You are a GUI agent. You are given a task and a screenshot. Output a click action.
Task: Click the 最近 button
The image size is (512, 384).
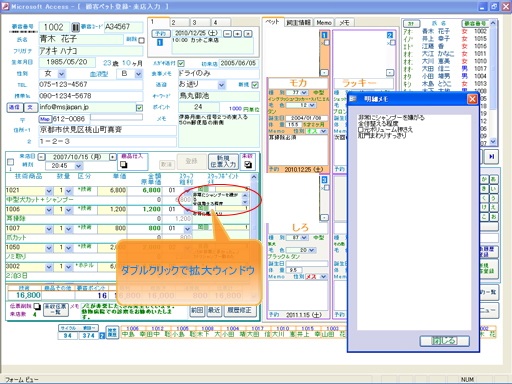point(214,310)
